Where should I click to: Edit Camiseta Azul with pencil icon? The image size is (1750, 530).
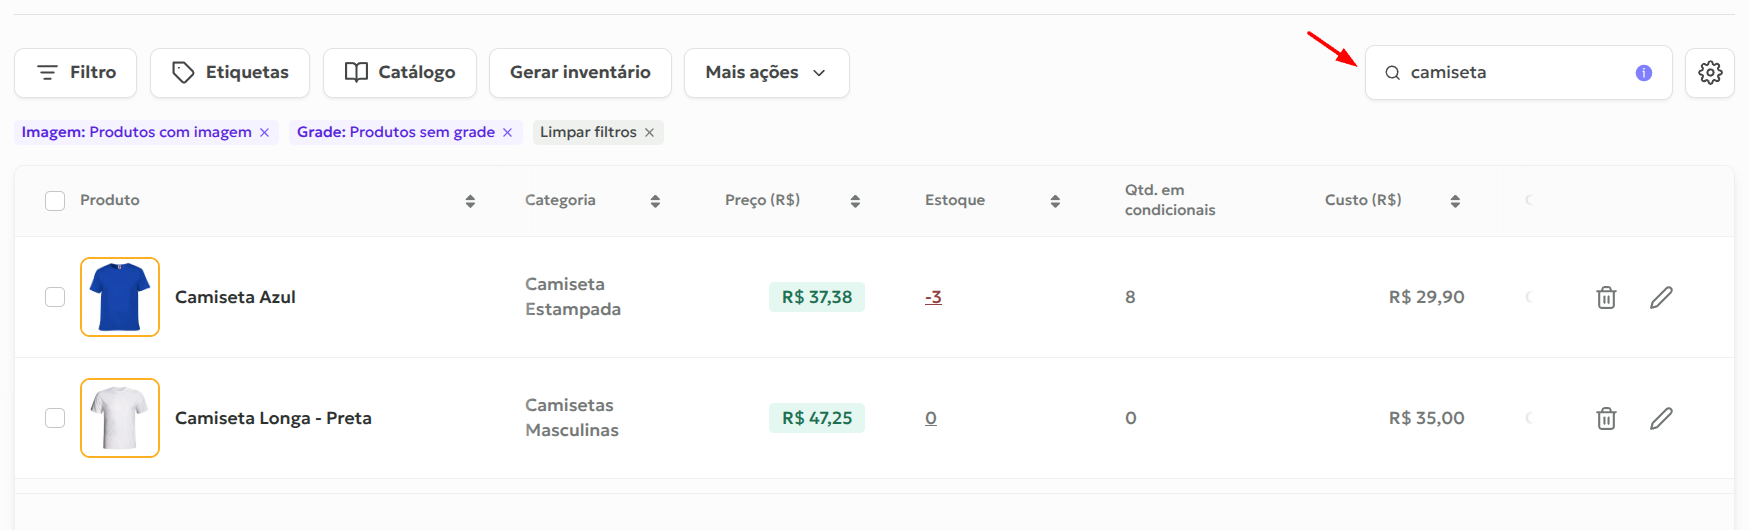pos(1661,297)
